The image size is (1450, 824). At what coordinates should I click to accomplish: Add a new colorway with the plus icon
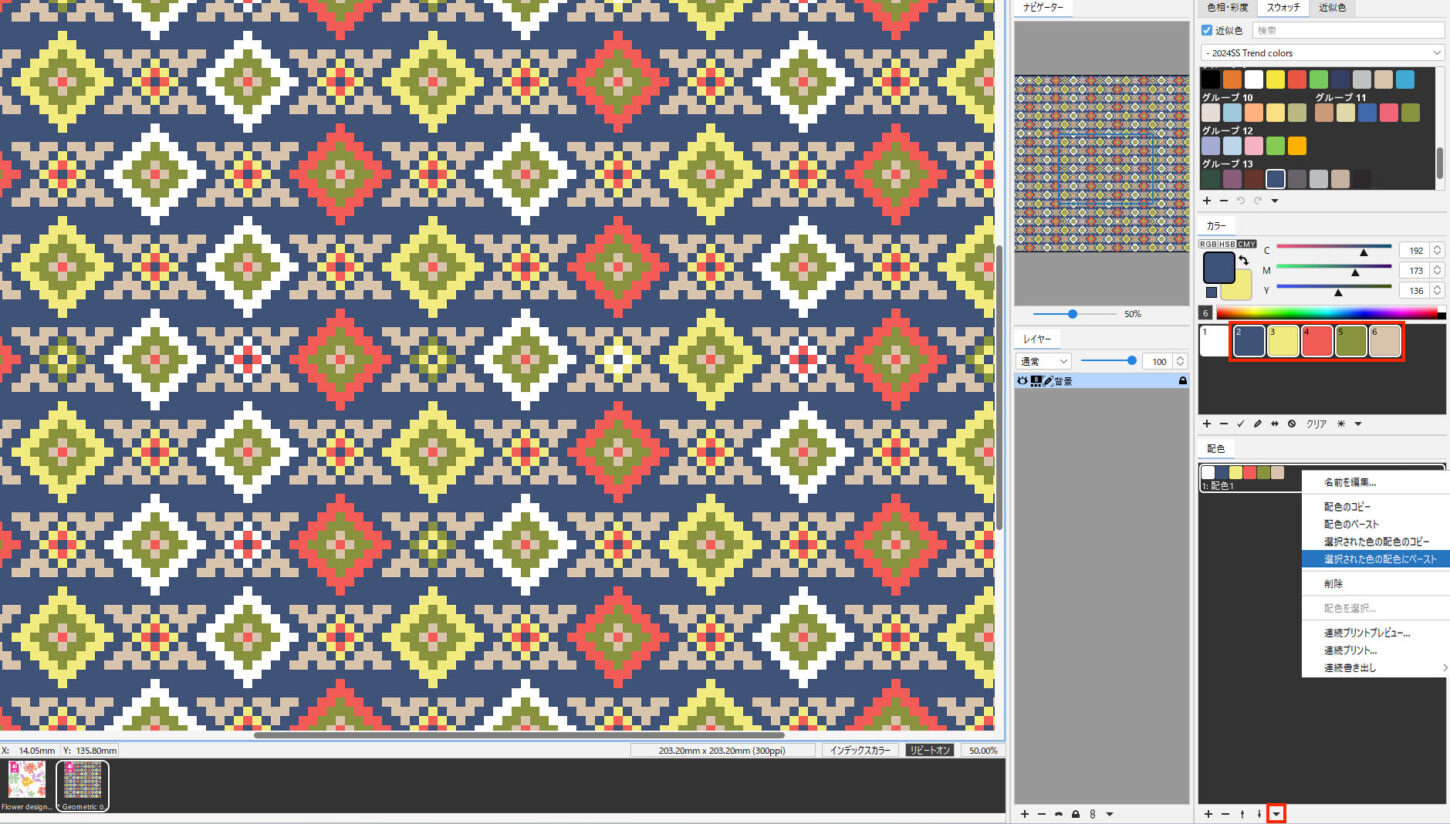click(1207, 814)
